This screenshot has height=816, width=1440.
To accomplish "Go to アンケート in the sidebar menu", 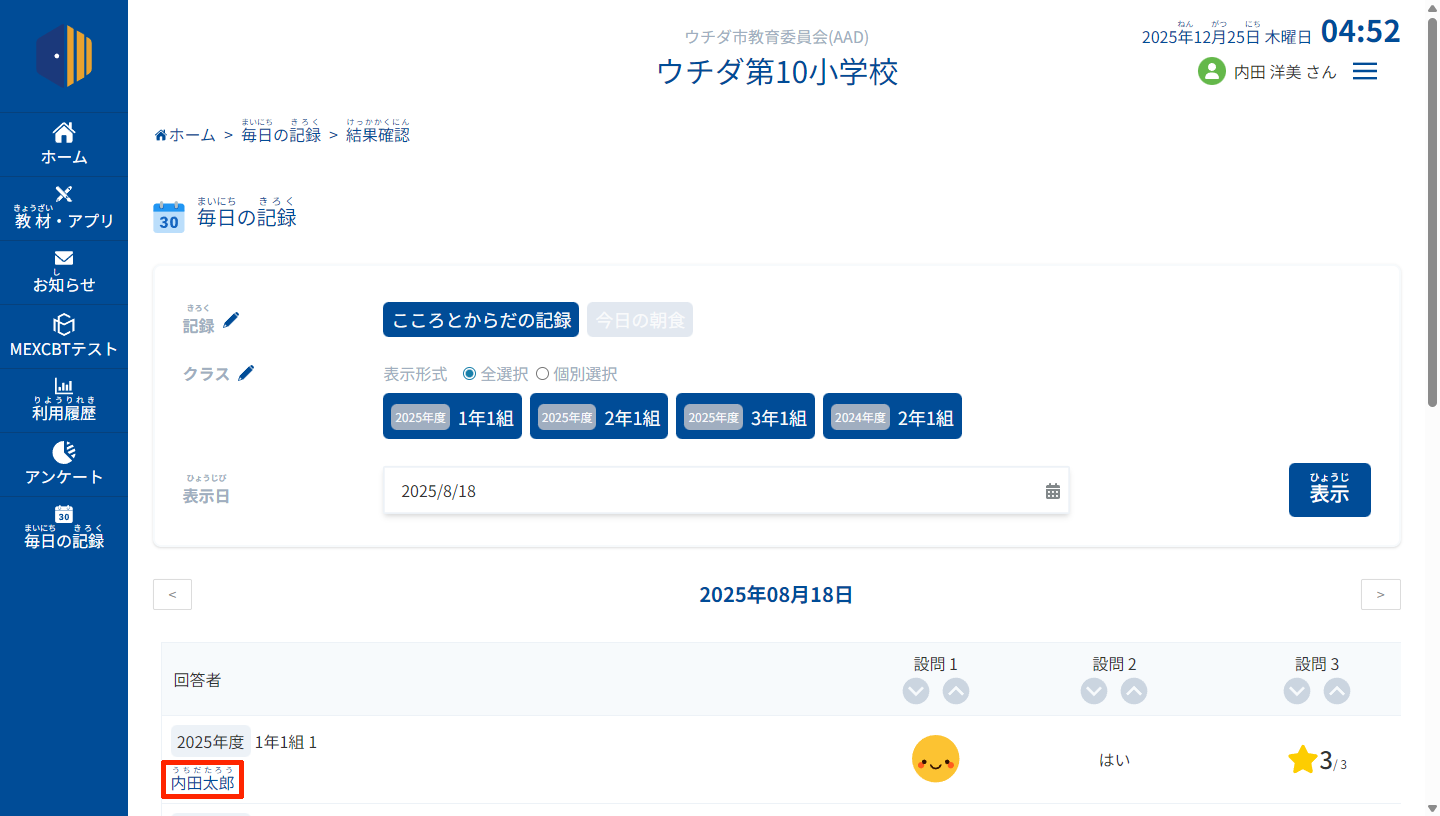I will (x=64, y=464).
